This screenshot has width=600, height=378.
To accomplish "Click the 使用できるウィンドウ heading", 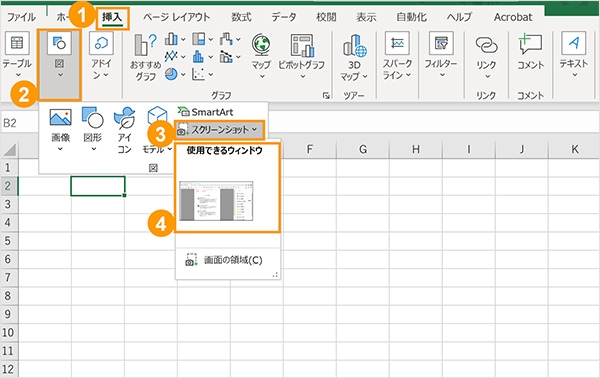I will (x=225, y=151).
